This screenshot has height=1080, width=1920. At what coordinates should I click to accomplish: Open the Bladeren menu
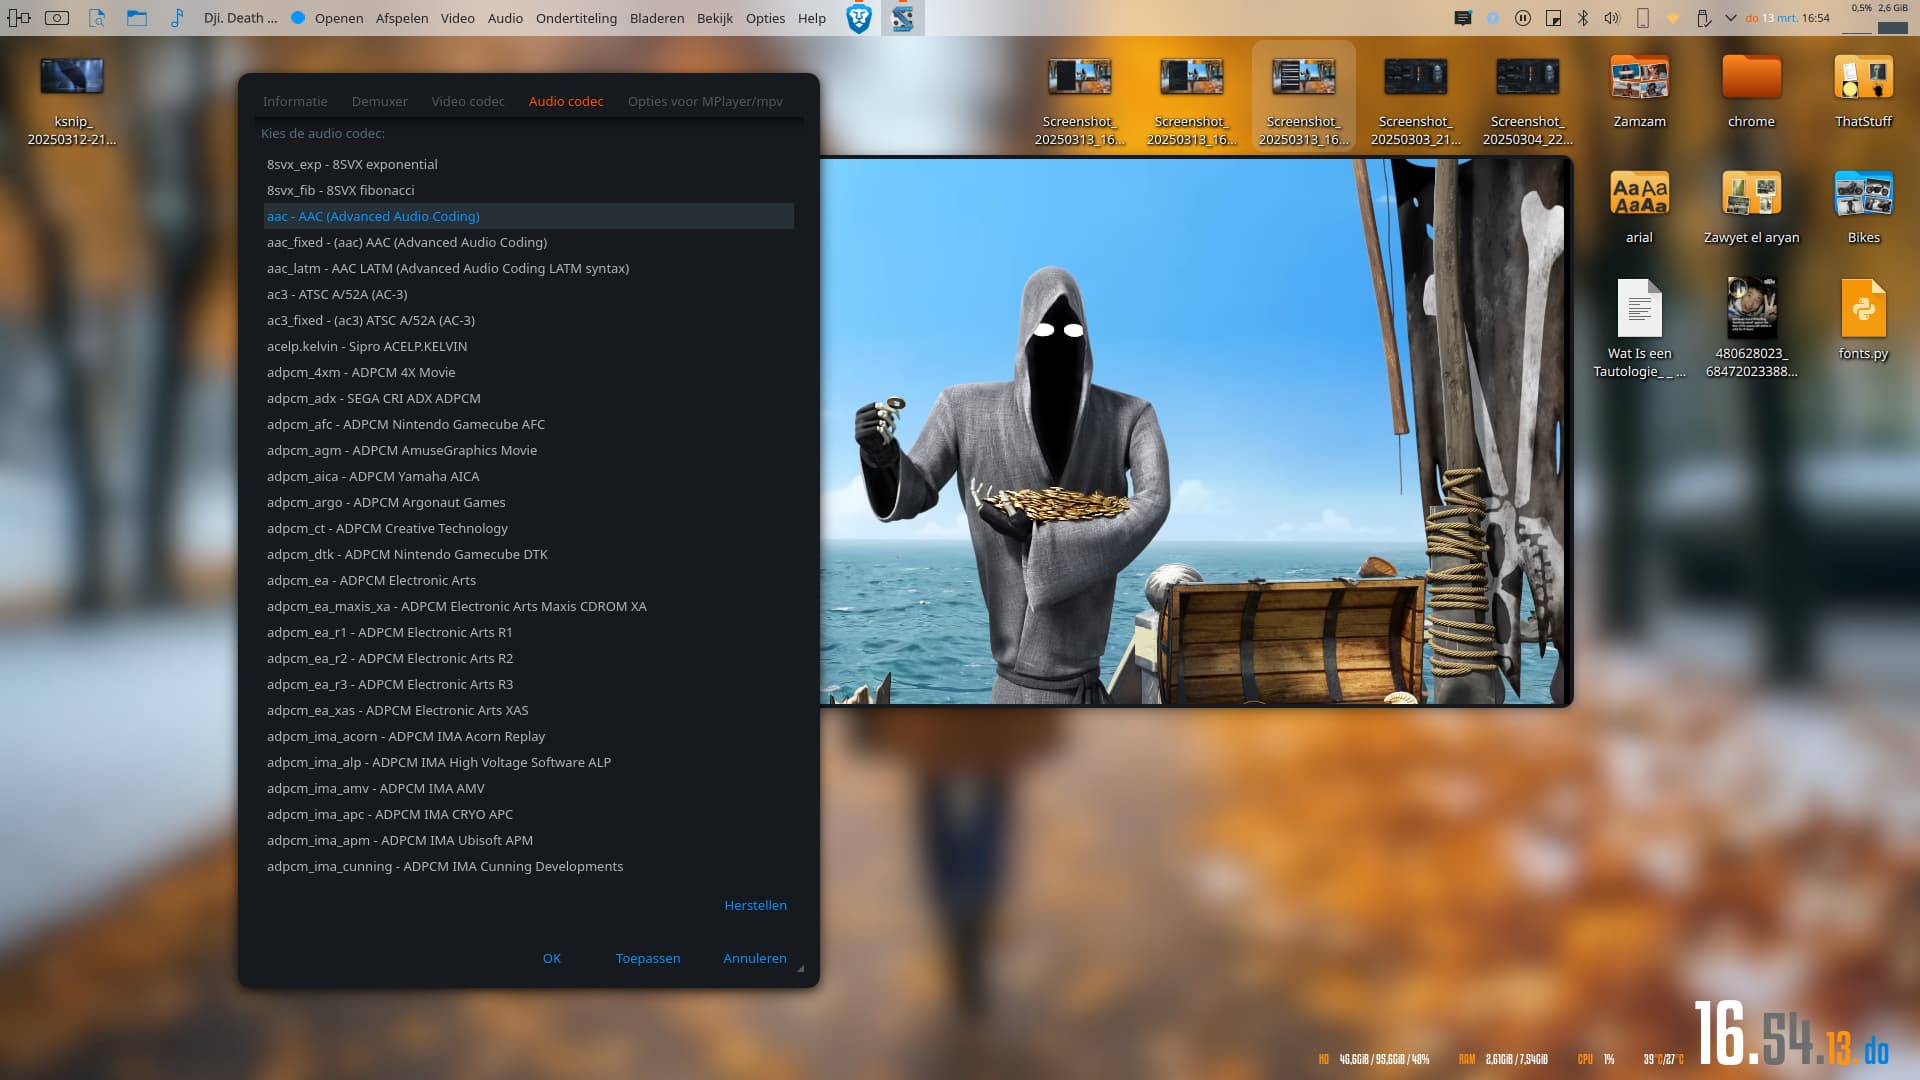click(657, 18)
